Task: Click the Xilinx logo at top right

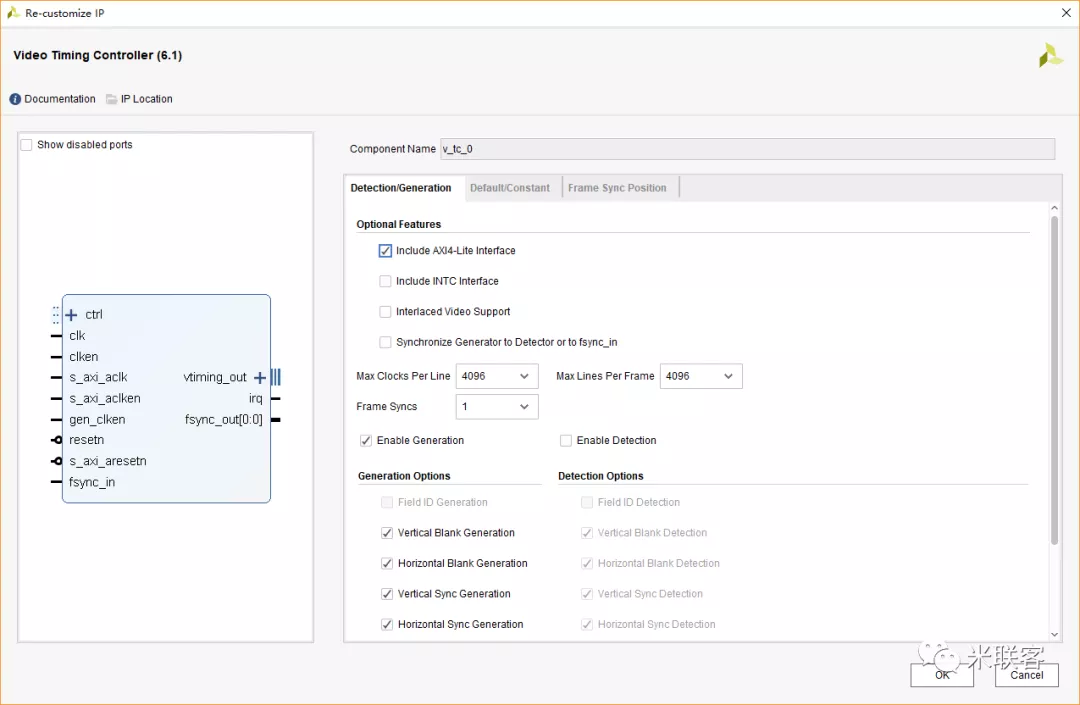Action: (1050, 56)
